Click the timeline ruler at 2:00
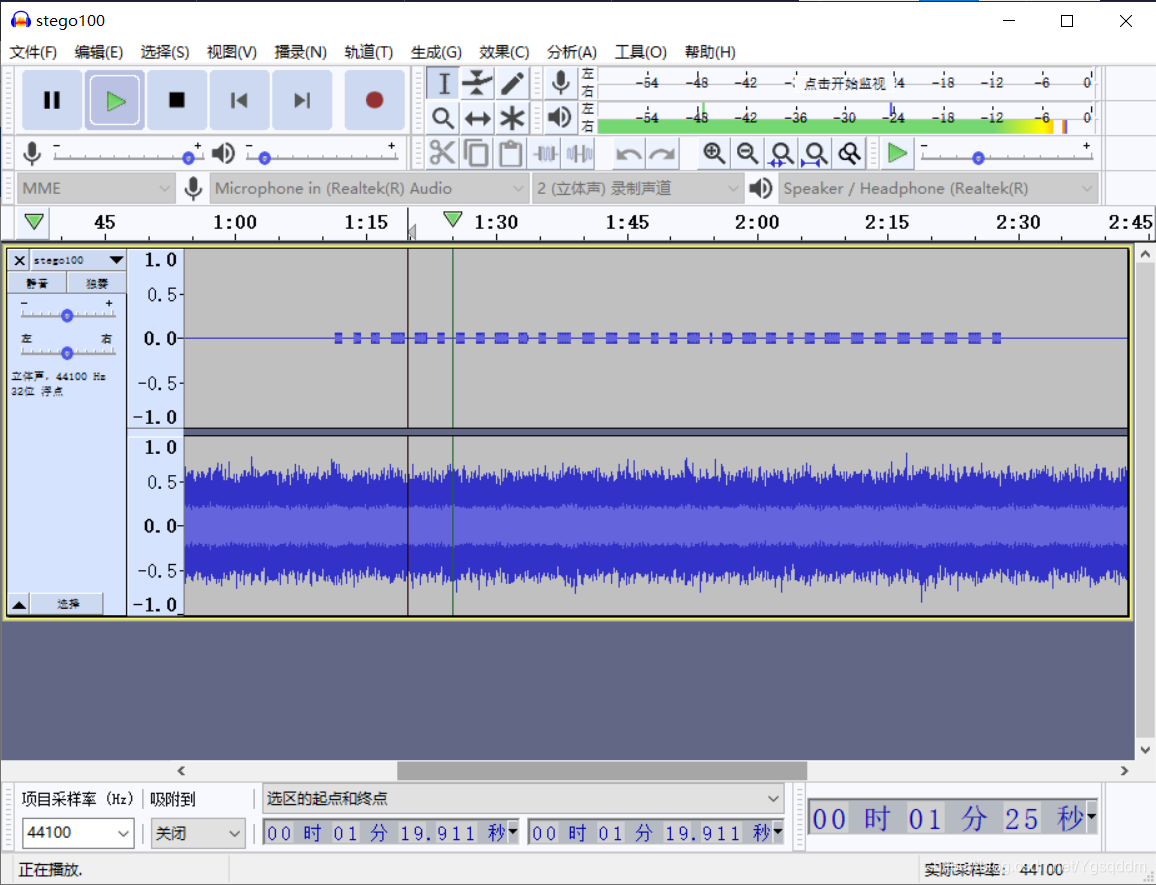The image size is (1156, 885). pyautogui.click(x=757, y=223)
